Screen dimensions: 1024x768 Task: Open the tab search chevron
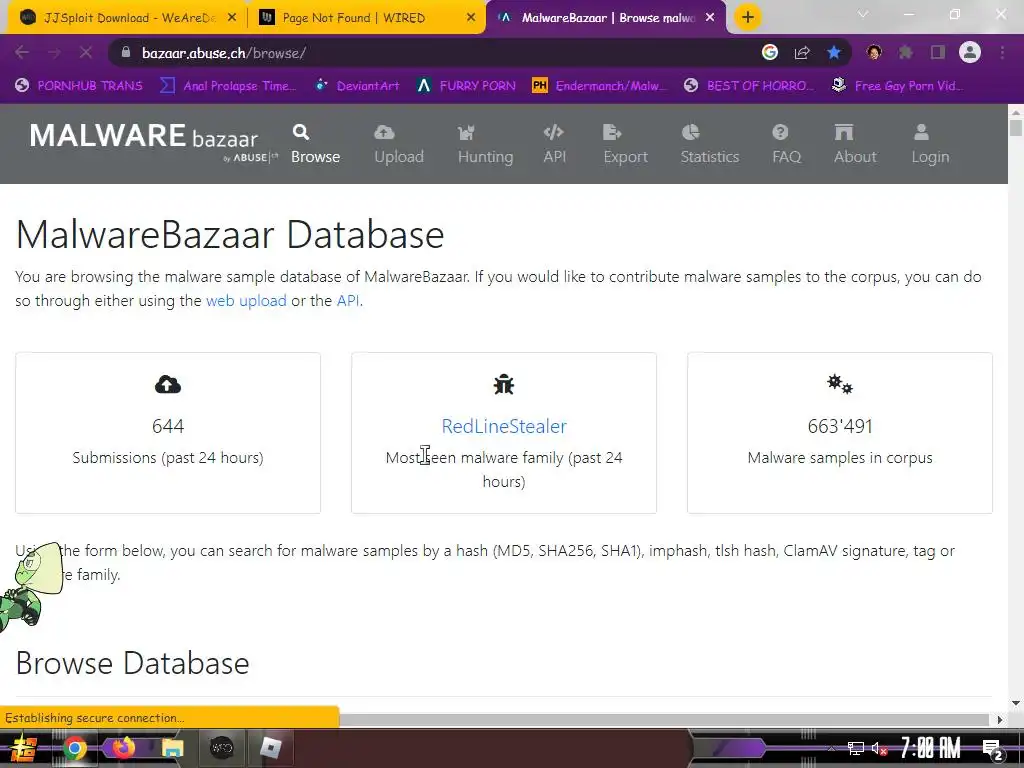(863, 14)
